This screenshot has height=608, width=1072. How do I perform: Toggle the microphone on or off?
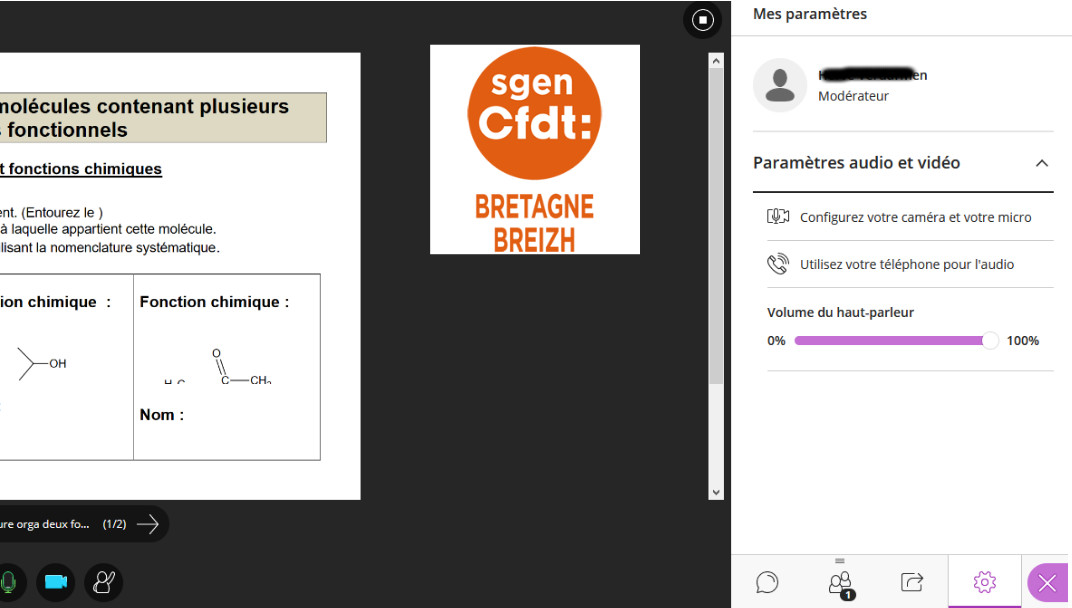(x=8, y=582)
